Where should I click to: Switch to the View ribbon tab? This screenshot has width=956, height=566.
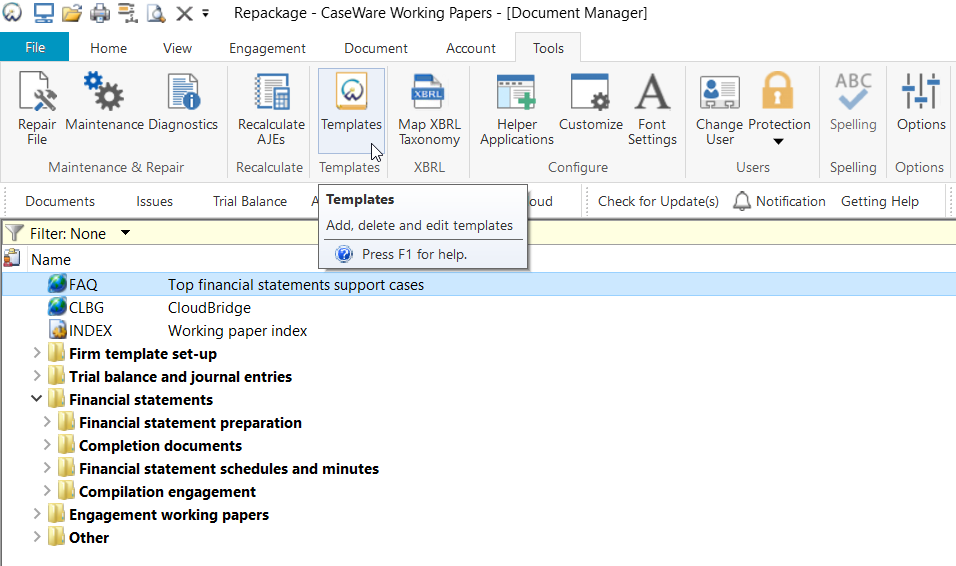pos(177,48)
